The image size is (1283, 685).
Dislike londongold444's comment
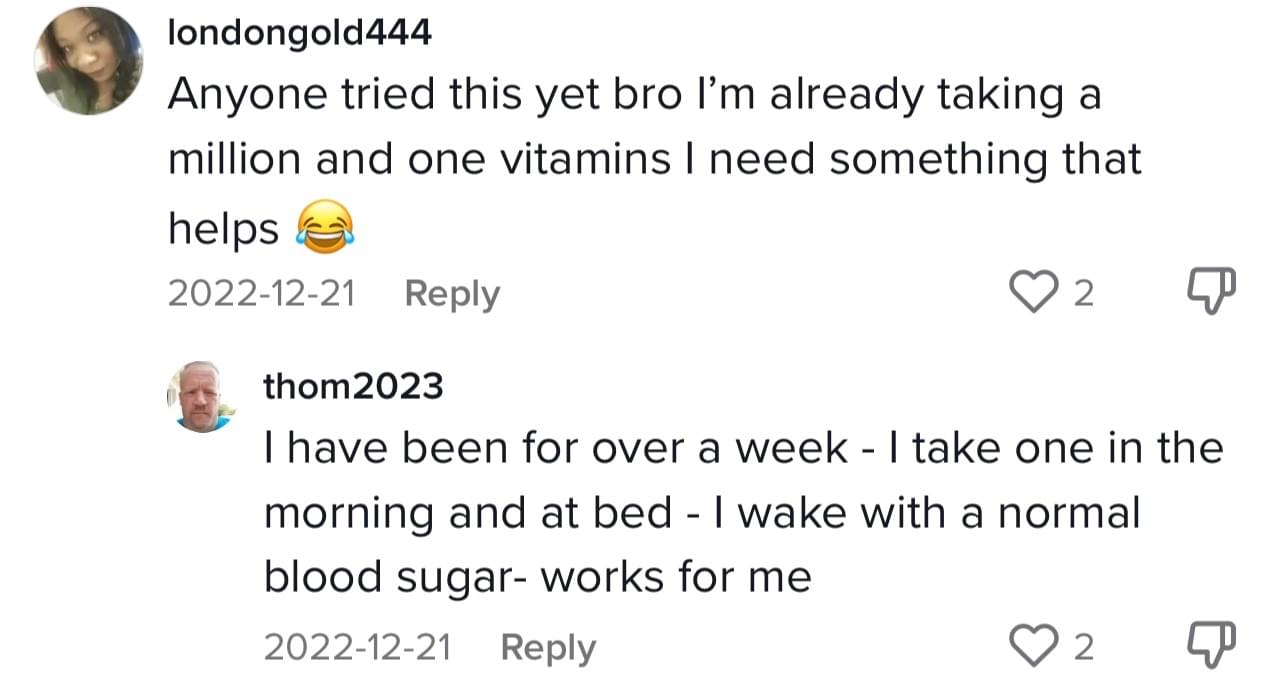click(x=1212, y=292)
